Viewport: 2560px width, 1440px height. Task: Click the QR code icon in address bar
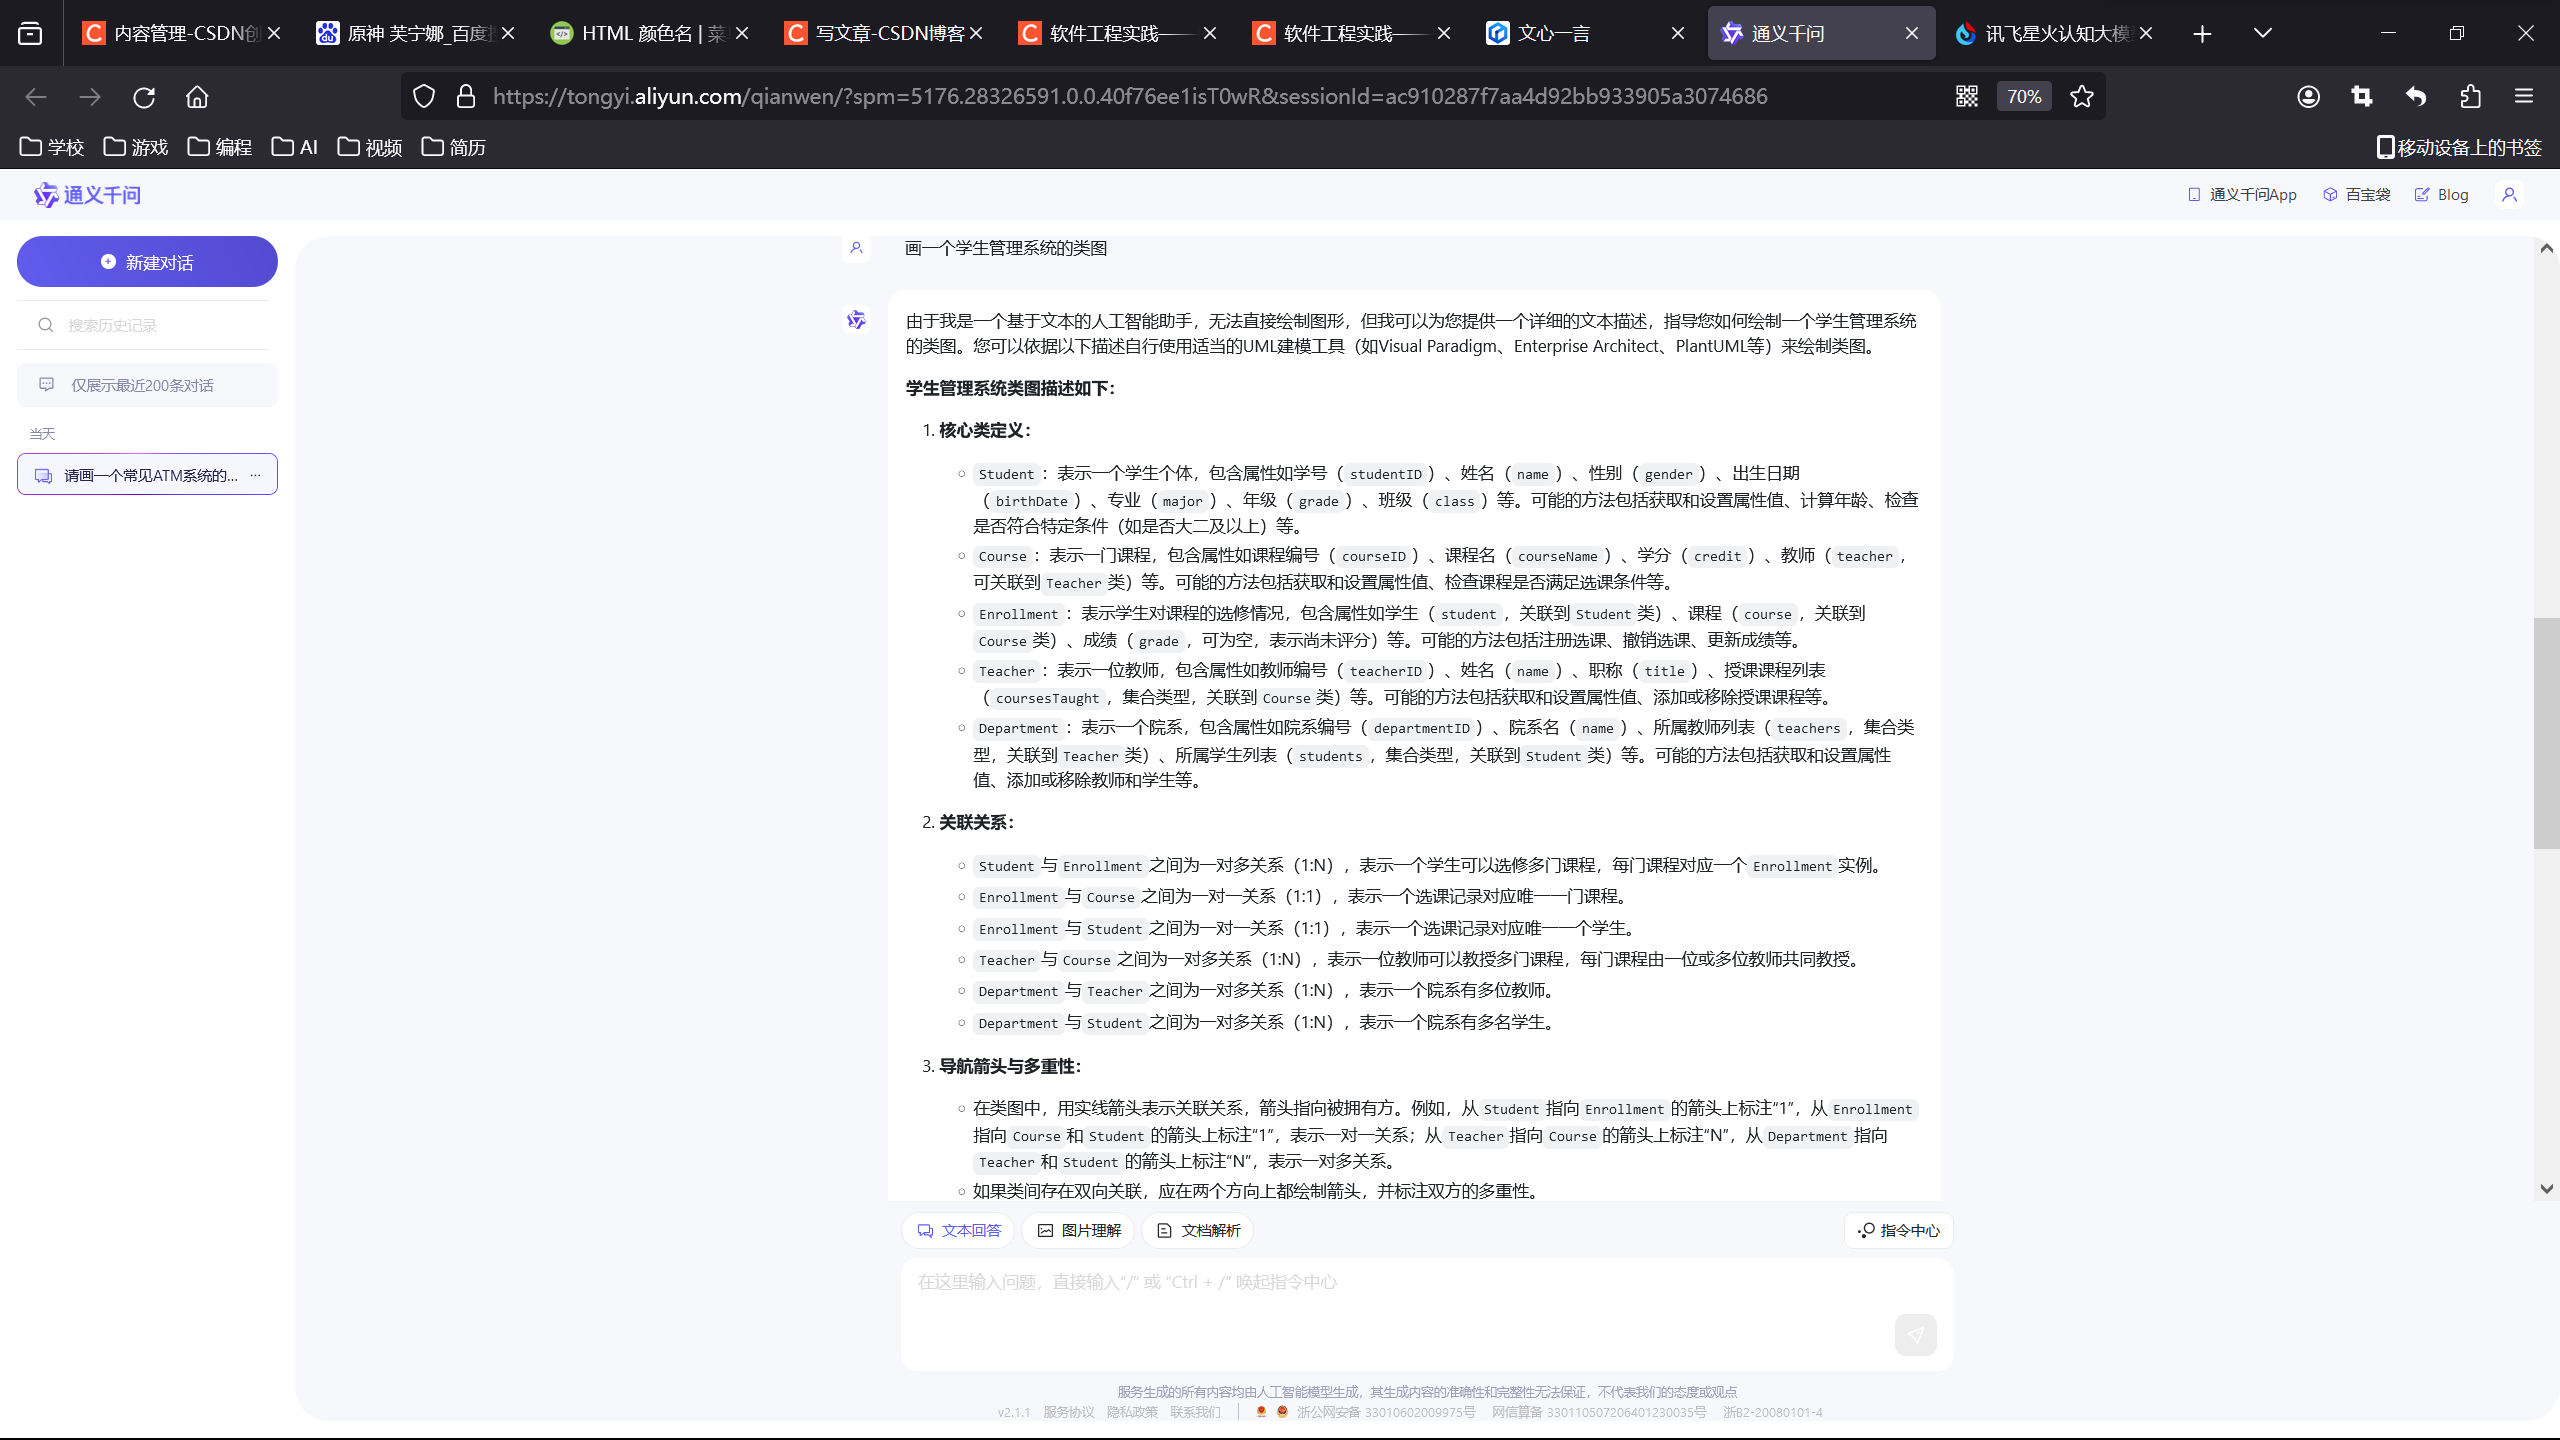click(1966, 96)
